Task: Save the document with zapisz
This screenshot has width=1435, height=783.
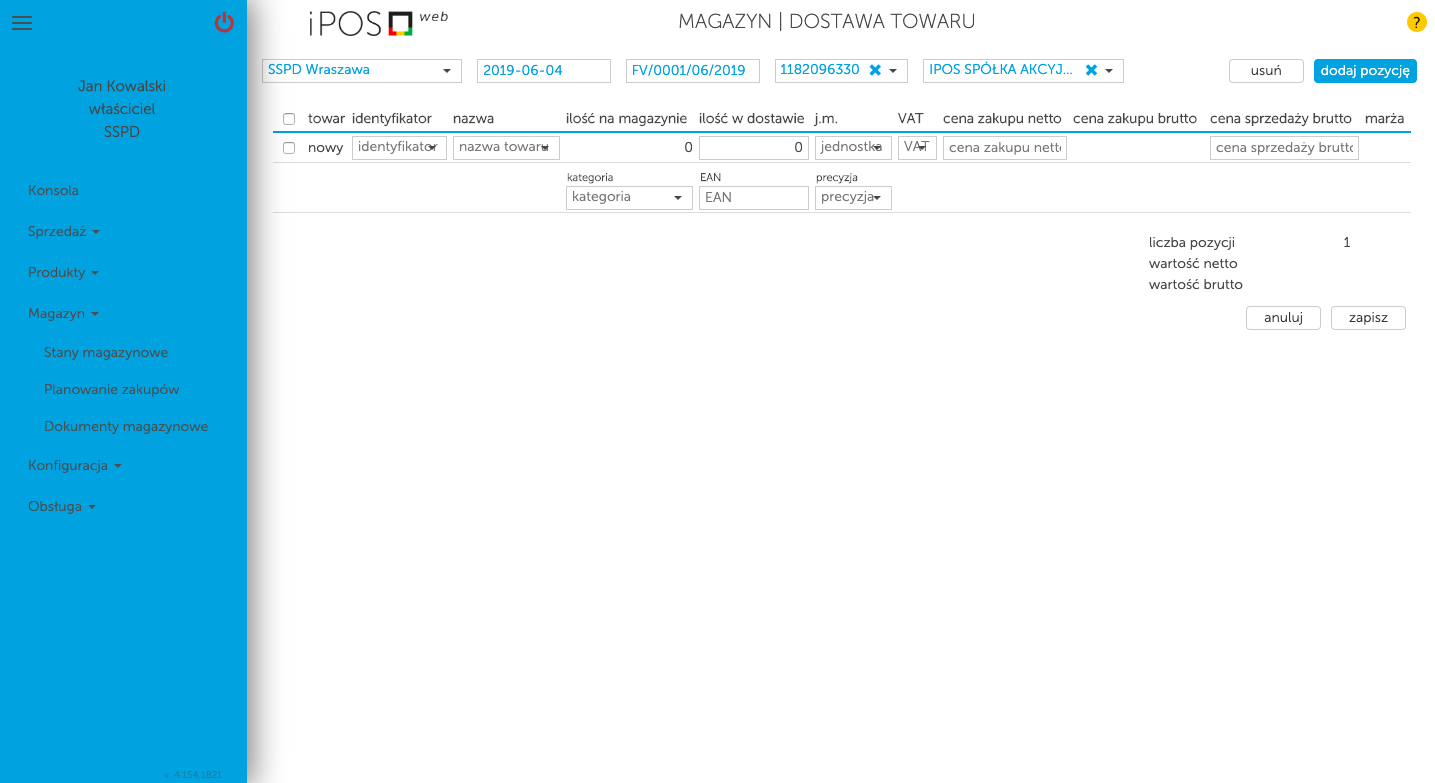Action: click(1368, 317)
